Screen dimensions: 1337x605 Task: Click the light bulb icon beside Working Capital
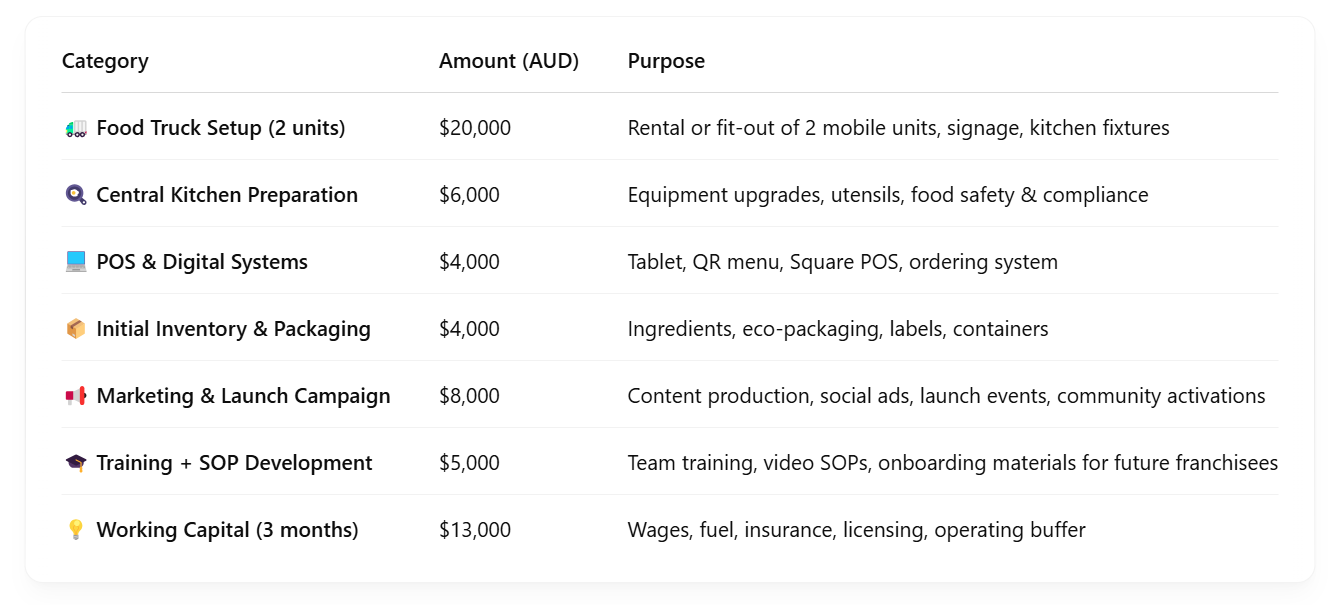(x=76, y=530)
